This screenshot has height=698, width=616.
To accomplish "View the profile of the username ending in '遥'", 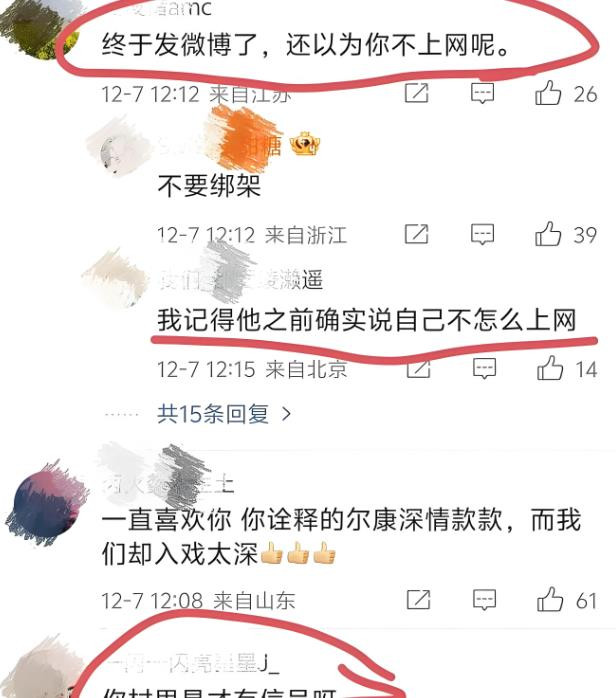I will click(x=241, y=280).
